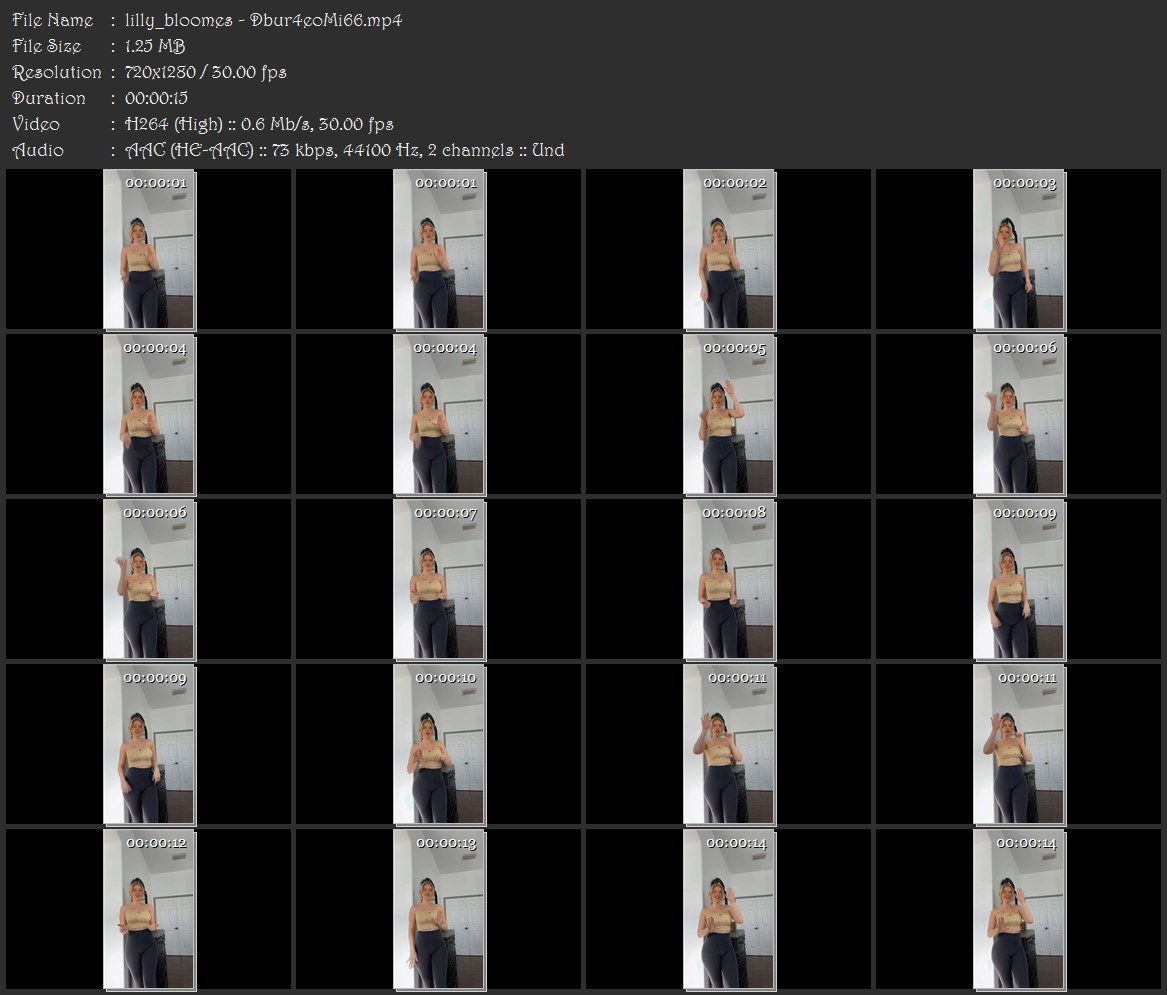Select the frame marked 00:00:10
Viewport: 1167px width, 995px height.
coord(439,745)
